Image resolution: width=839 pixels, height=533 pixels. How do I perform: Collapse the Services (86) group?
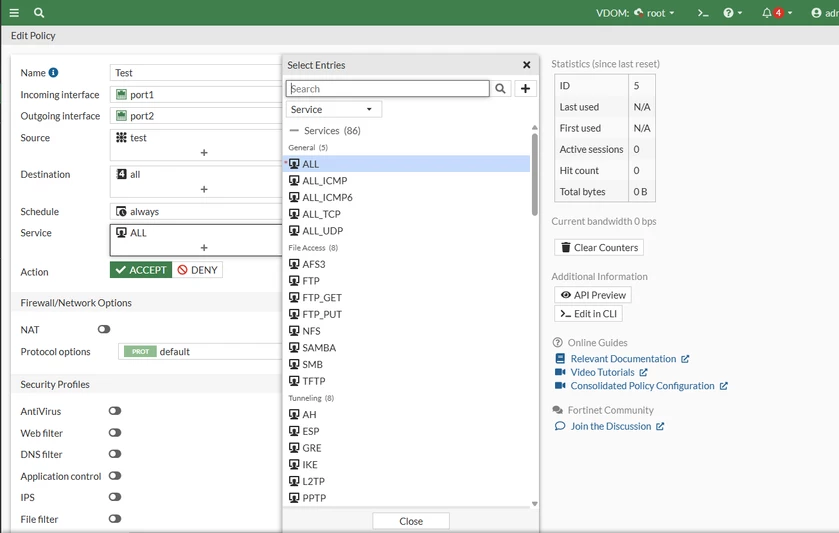click(294, 131)
